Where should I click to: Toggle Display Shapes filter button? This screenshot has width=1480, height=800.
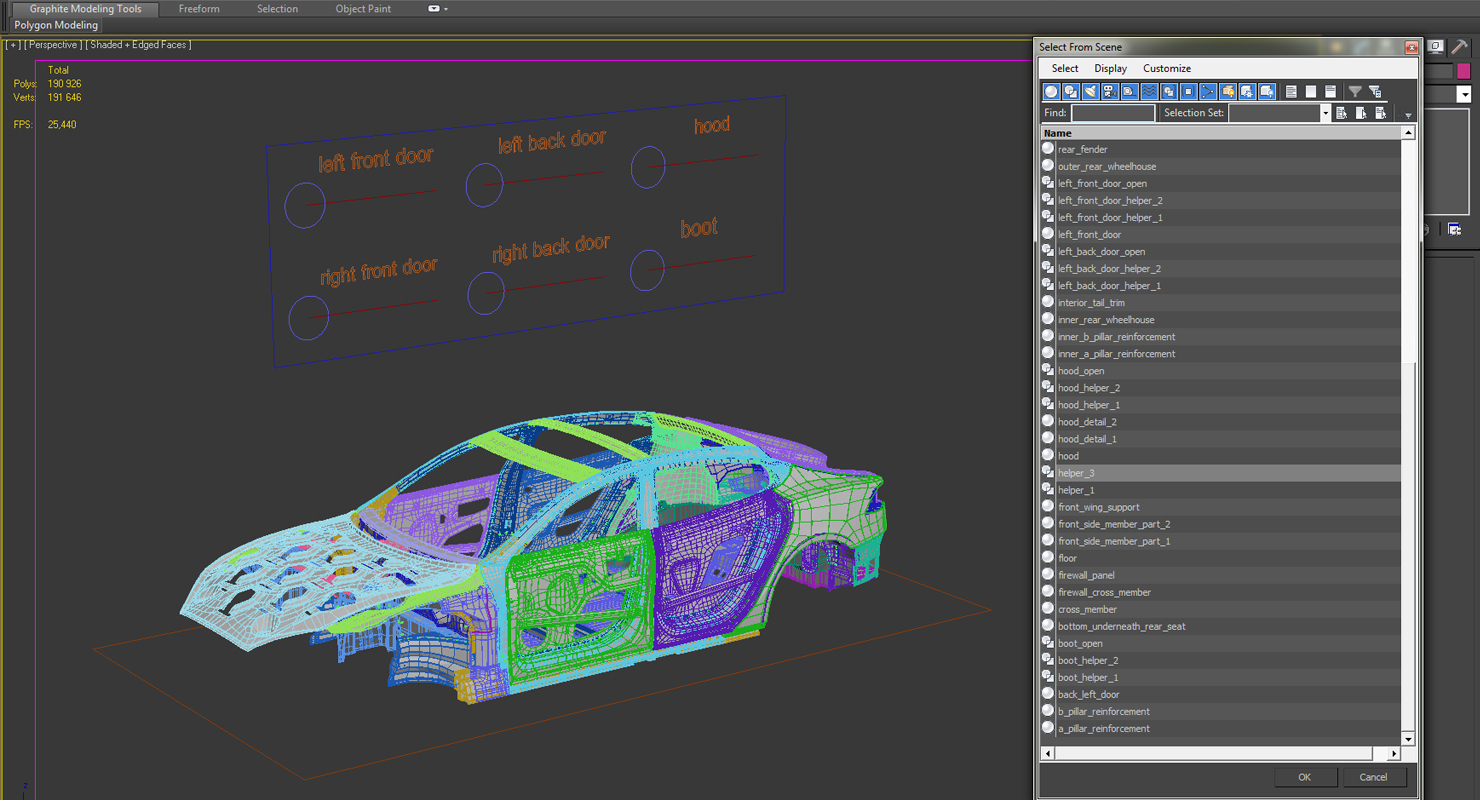(x=1071, y=91)
